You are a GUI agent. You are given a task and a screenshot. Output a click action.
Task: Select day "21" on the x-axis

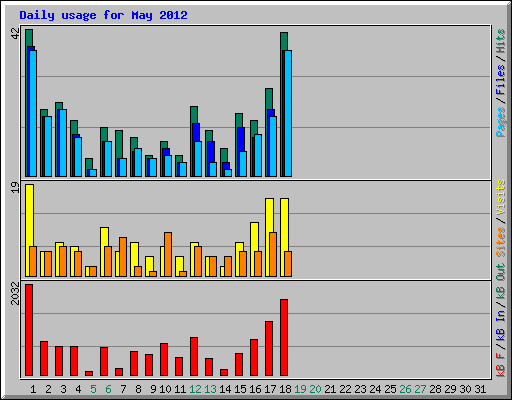(330, 389)
